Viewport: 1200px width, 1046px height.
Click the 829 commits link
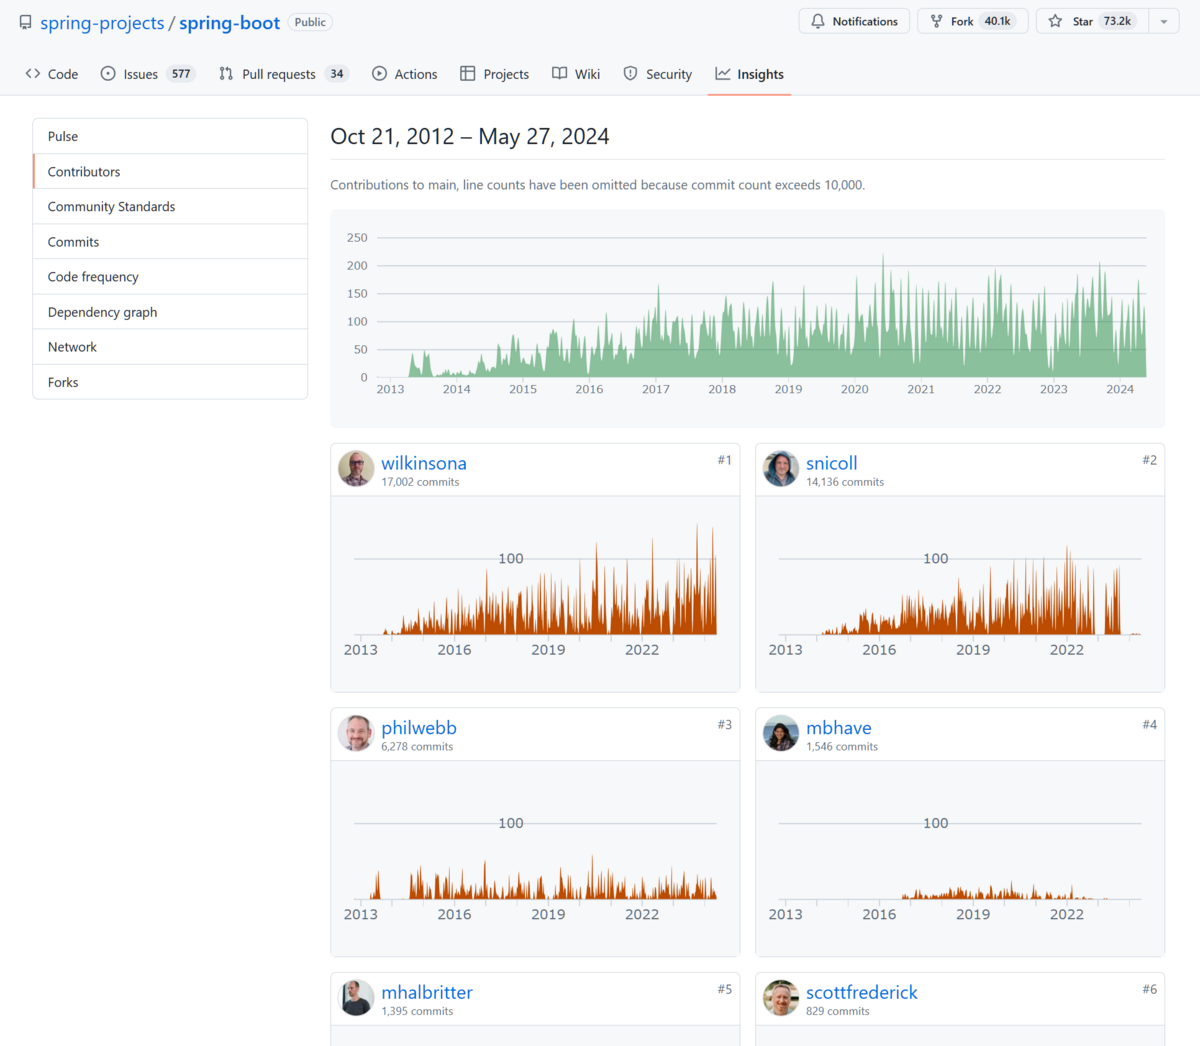click(x=838, y=1011)
